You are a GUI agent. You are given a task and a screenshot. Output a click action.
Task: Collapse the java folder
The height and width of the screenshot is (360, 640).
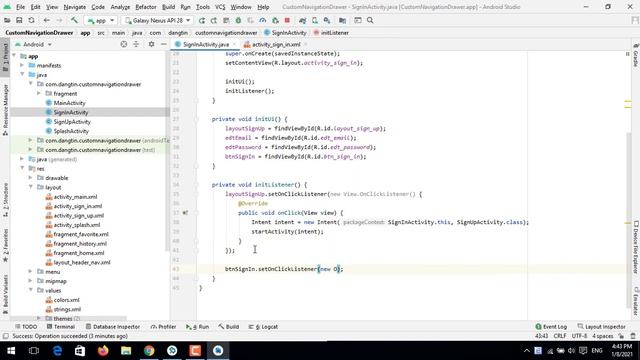pyautogui.click(x=22, y=75)
